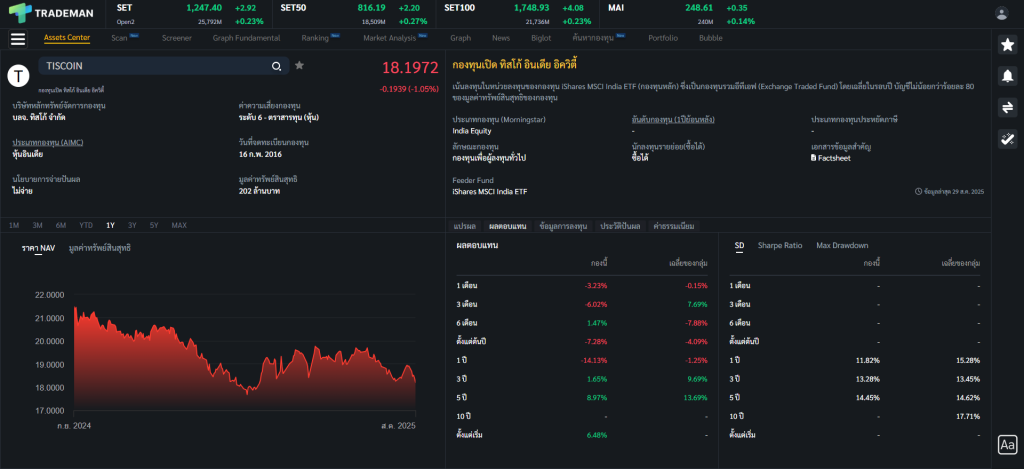Open the watchlist star sidebar icon
The image size is (1024, 469).
[1007, 45]
